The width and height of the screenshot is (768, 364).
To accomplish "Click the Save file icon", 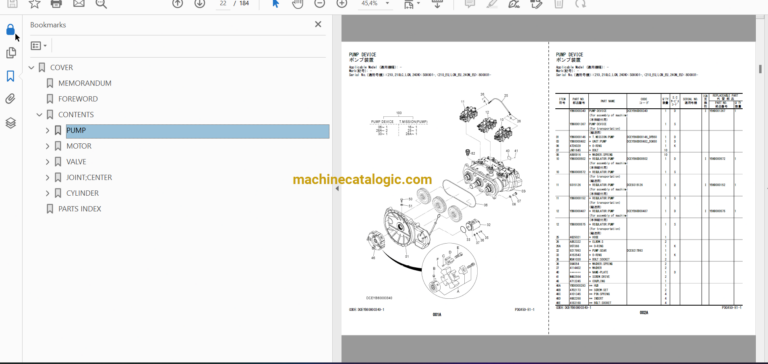I will tap(11, 3).
